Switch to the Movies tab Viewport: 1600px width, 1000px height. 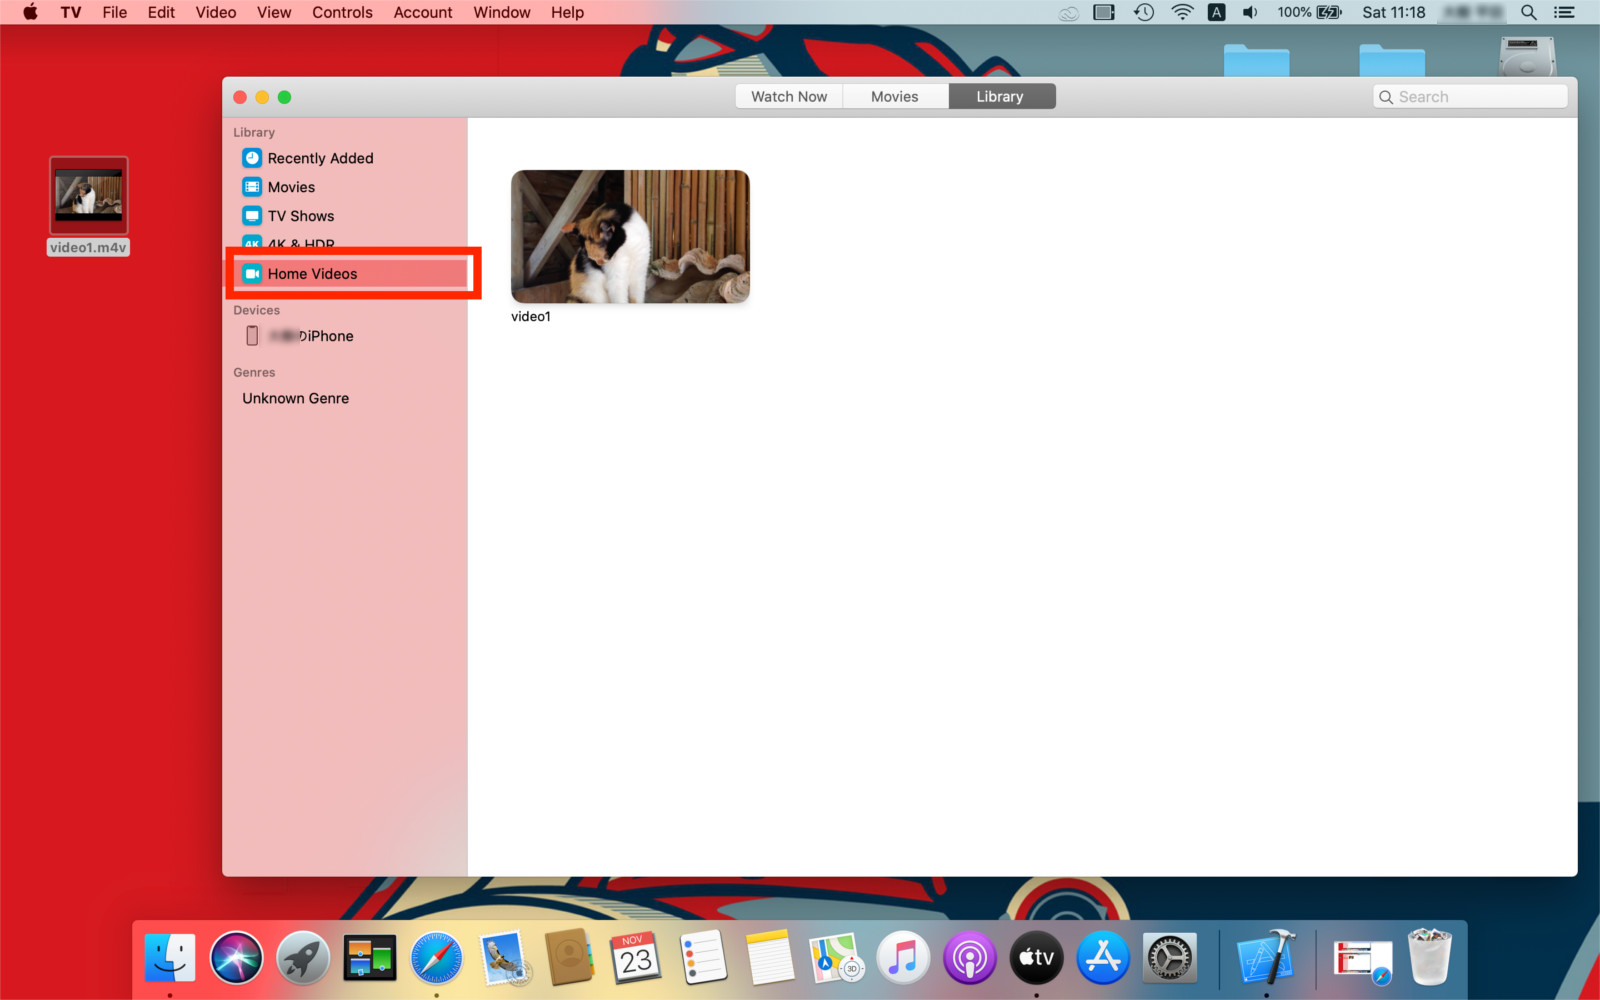pyautogui.click(x=894, y=97)
